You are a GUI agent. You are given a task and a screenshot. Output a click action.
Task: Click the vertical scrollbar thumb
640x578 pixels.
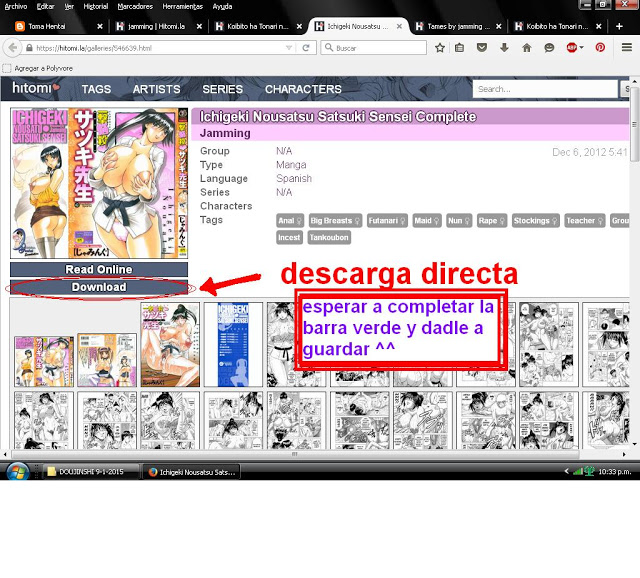click(634, 124)
